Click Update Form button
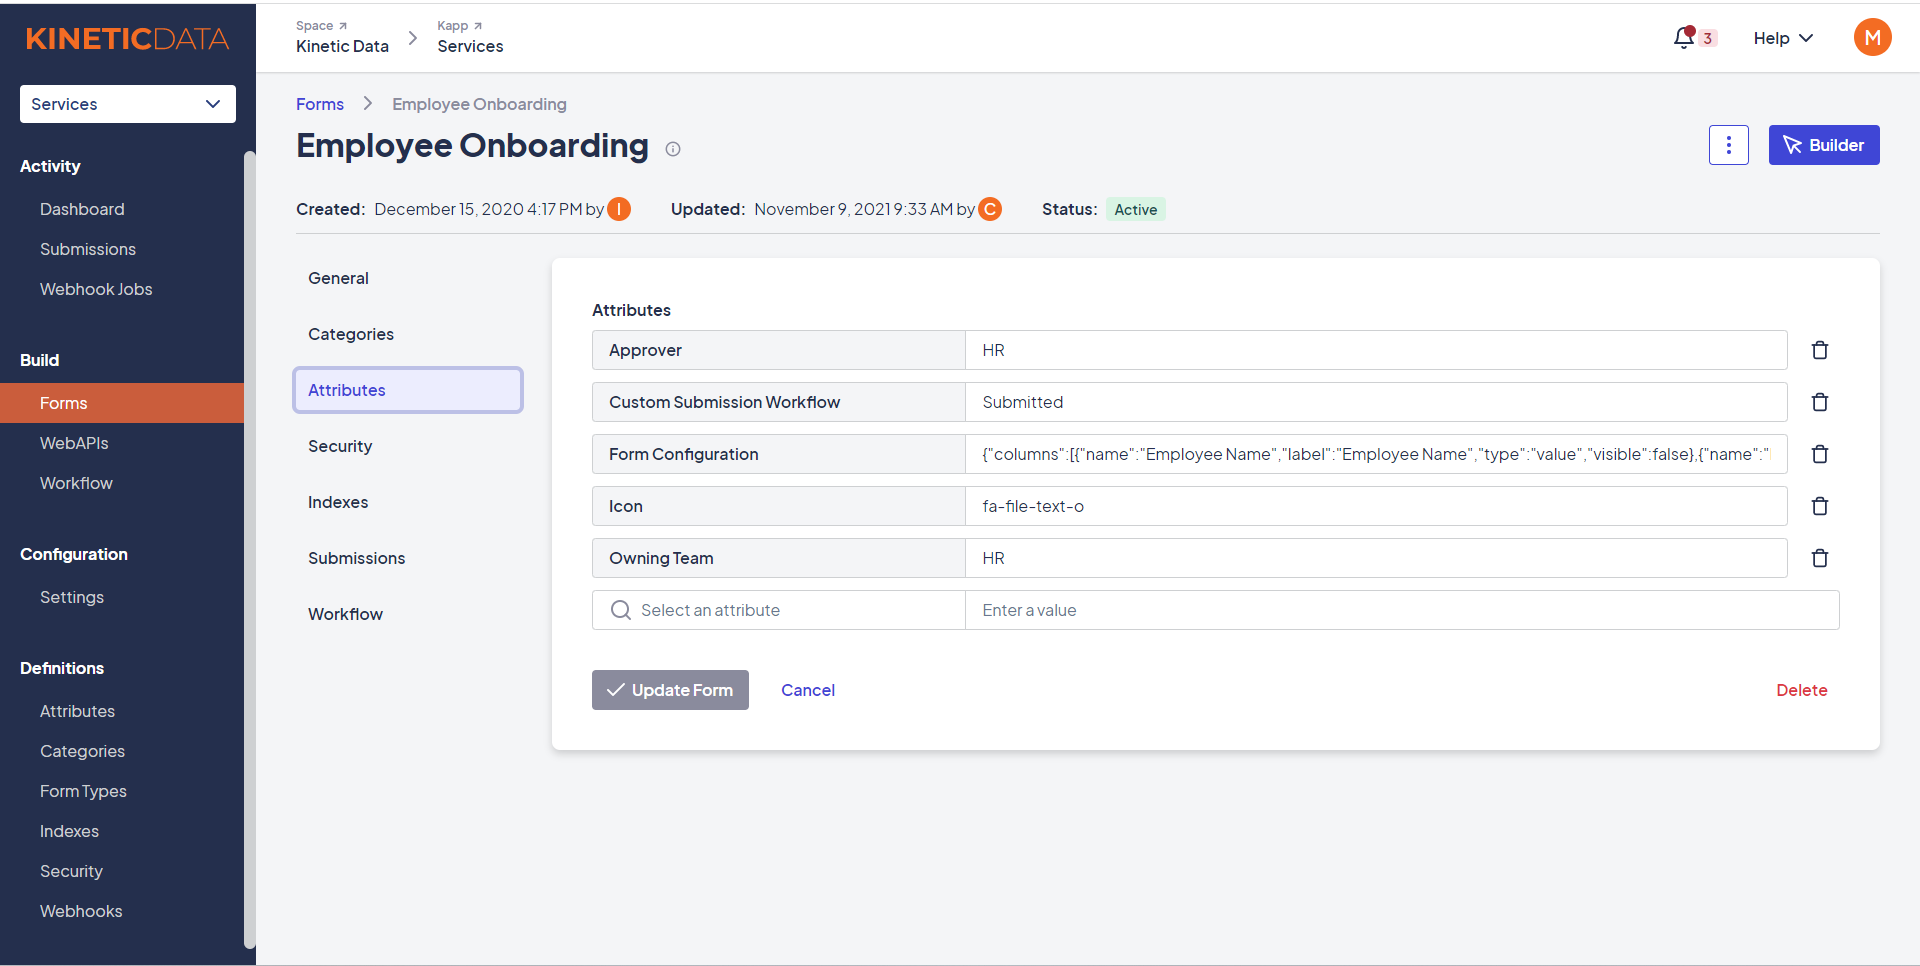The height and width of the screenshot is (966, 1920). 670,690
